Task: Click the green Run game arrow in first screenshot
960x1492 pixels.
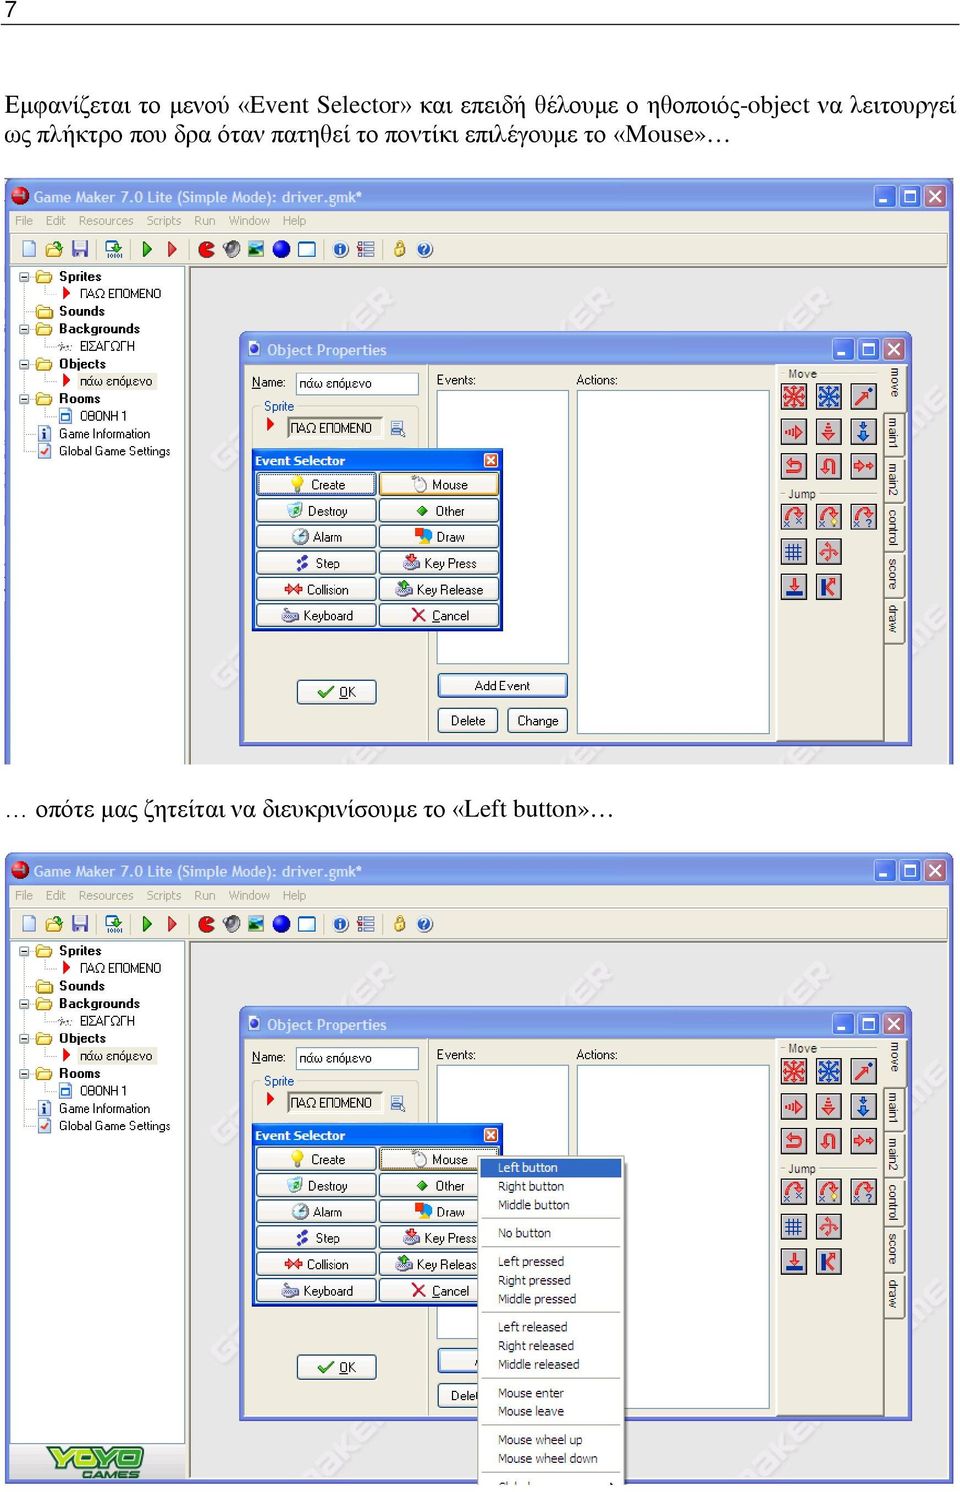Action: click(x=147, y=249)
